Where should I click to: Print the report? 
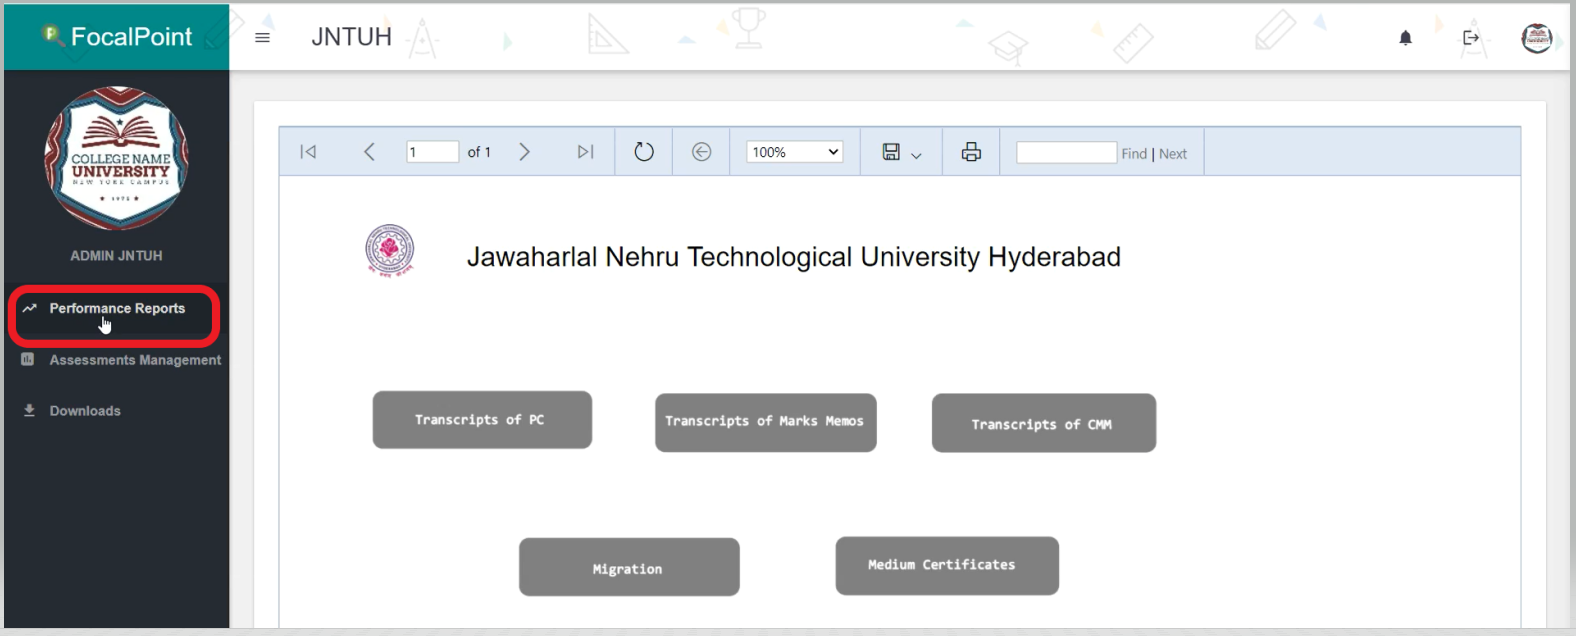970,152
